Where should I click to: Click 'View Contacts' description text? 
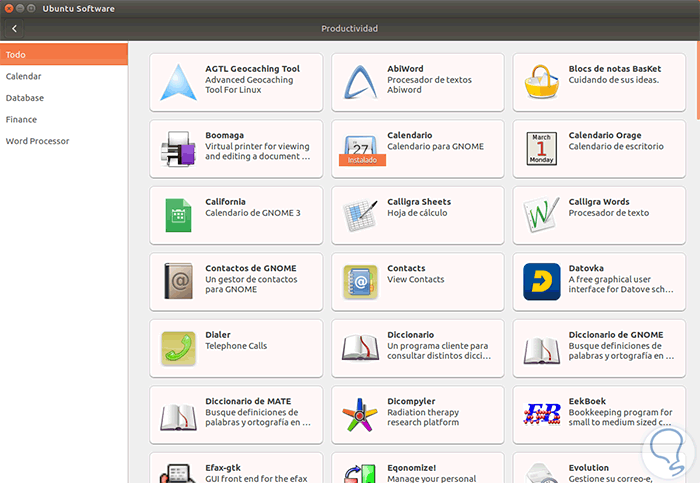coord(416,279)
